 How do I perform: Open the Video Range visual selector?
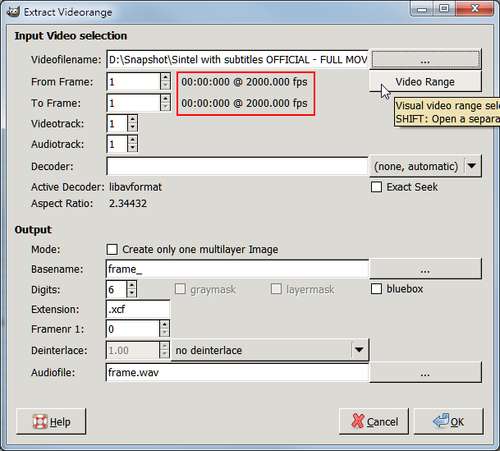point(425,82)
